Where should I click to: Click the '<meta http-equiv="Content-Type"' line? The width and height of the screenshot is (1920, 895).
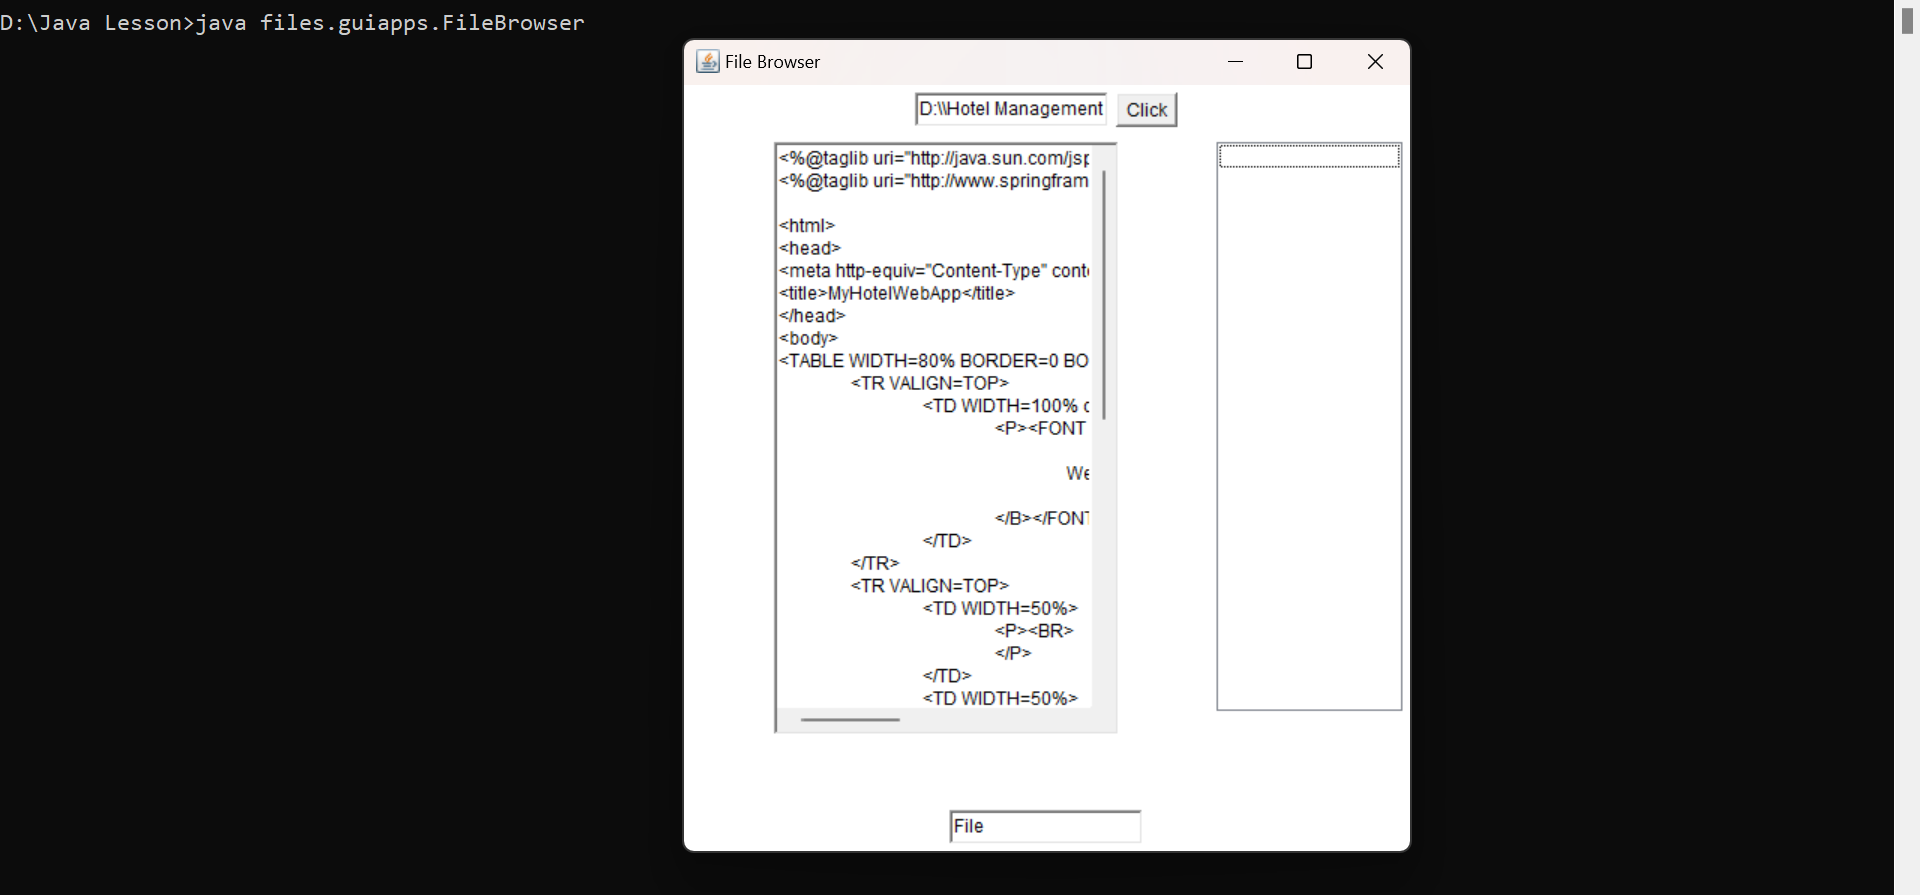click(934, 271)
